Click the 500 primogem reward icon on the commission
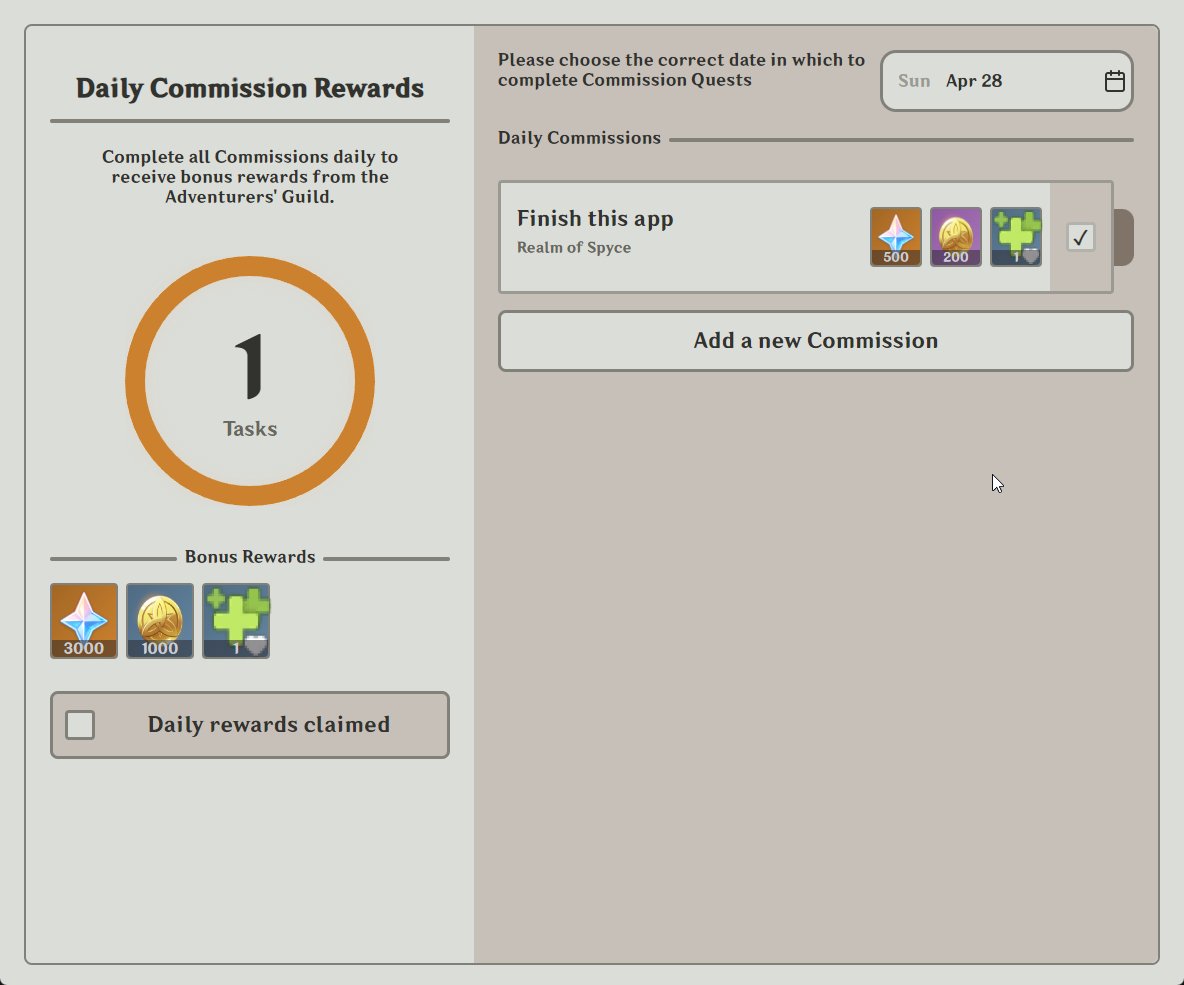The width and height of the screenshot is (1184, 985). [x=896, y=236]
